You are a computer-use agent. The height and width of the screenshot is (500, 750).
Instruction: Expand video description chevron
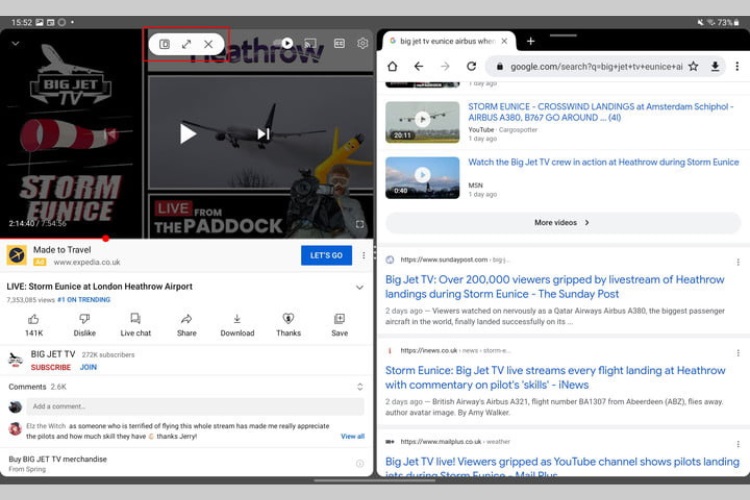coord(360,287)
